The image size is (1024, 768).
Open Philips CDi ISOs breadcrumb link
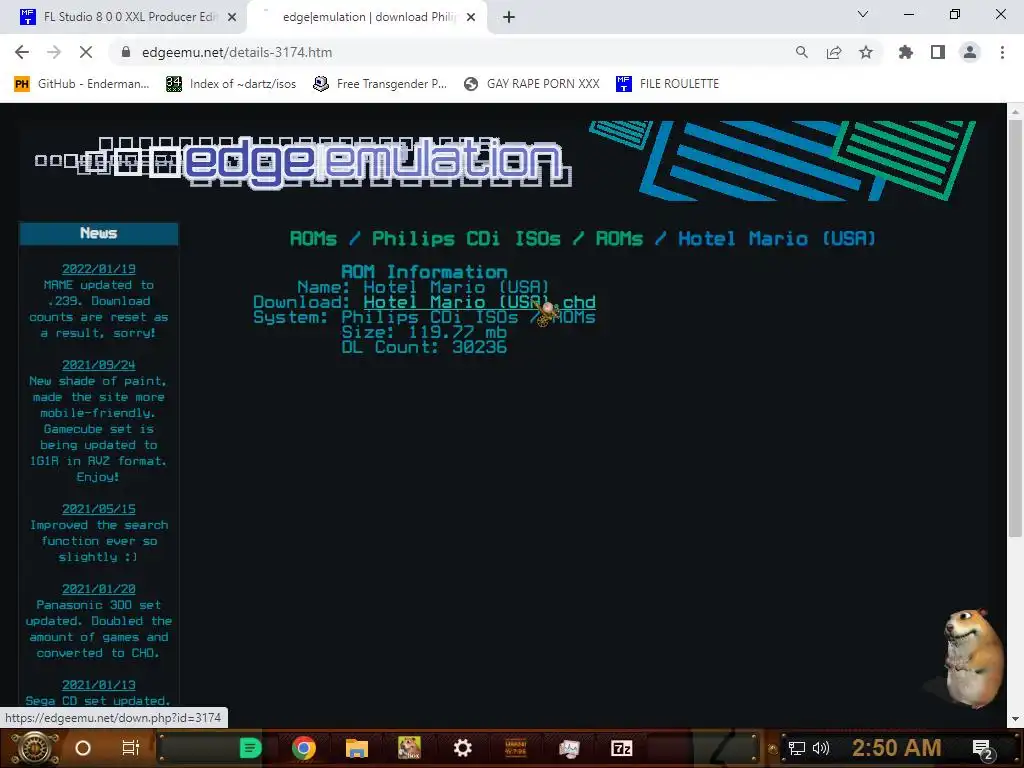466,238
